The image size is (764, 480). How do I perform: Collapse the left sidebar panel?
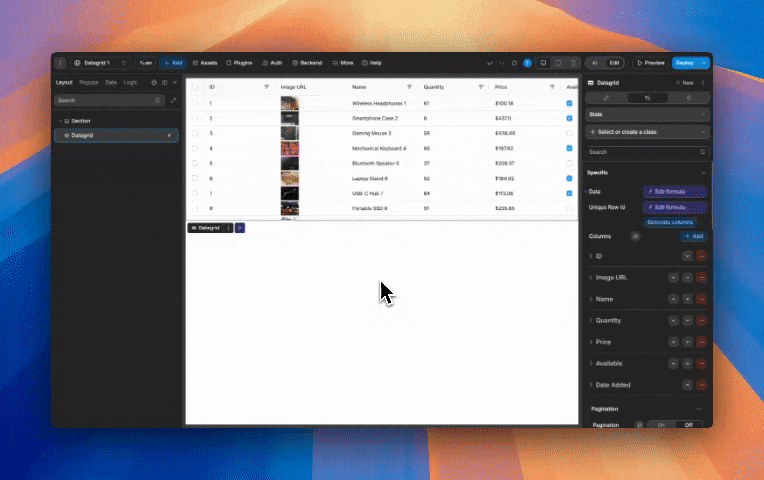pos(175,82)
